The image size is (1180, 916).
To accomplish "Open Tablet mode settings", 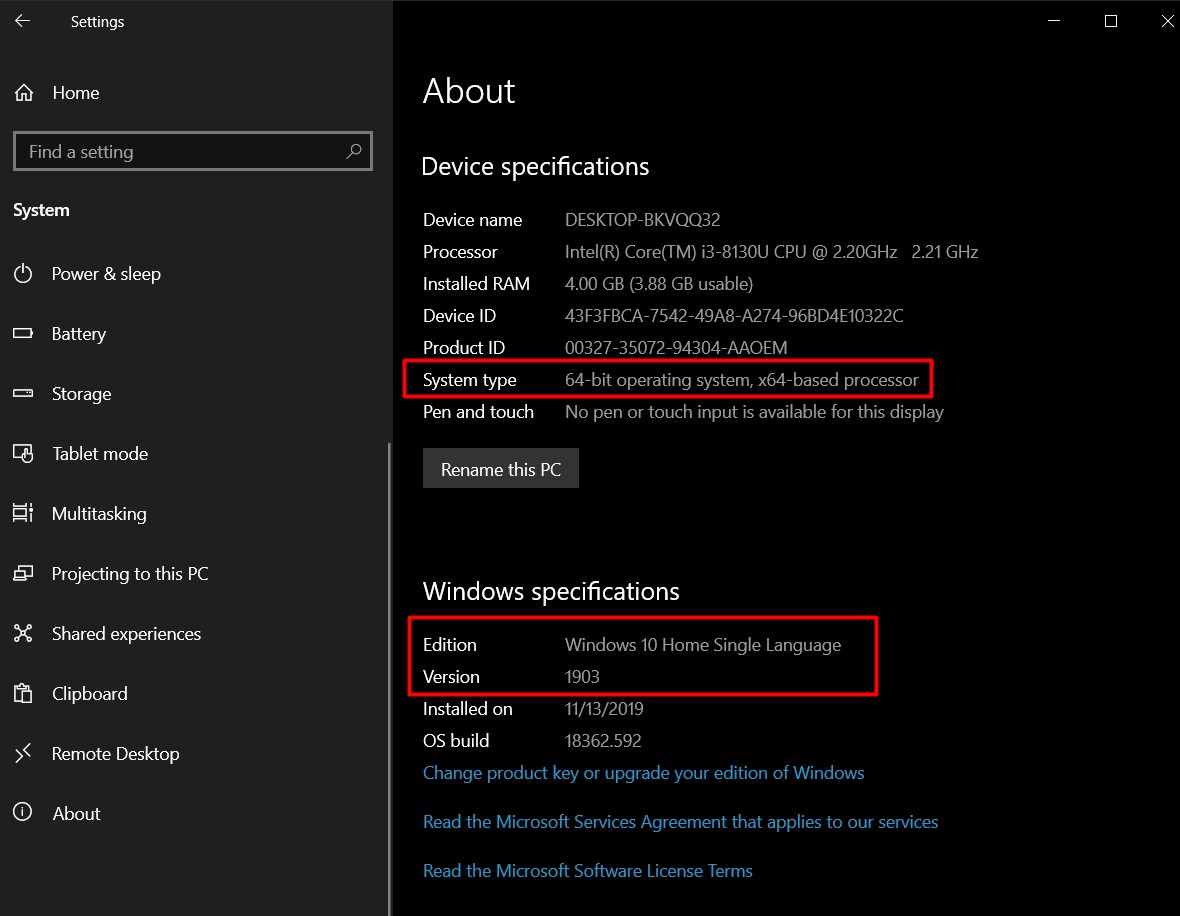I will tap(100, 454).
